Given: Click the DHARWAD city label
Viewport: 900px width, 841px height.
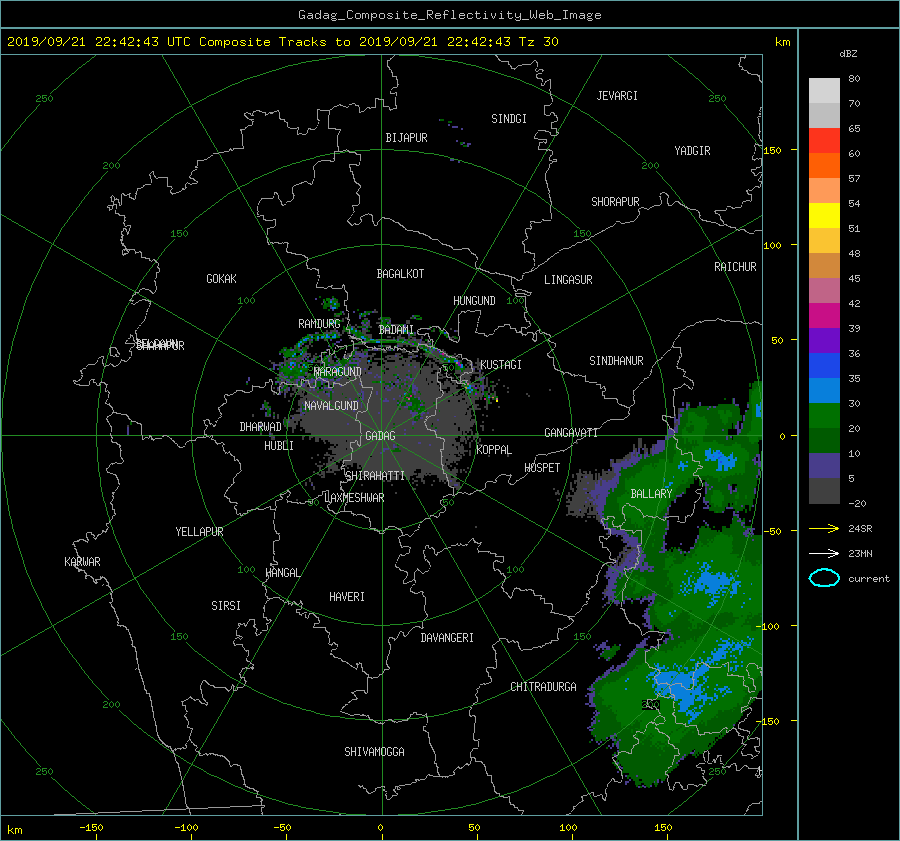Looking at the screenshot, I should click(261, 427).
